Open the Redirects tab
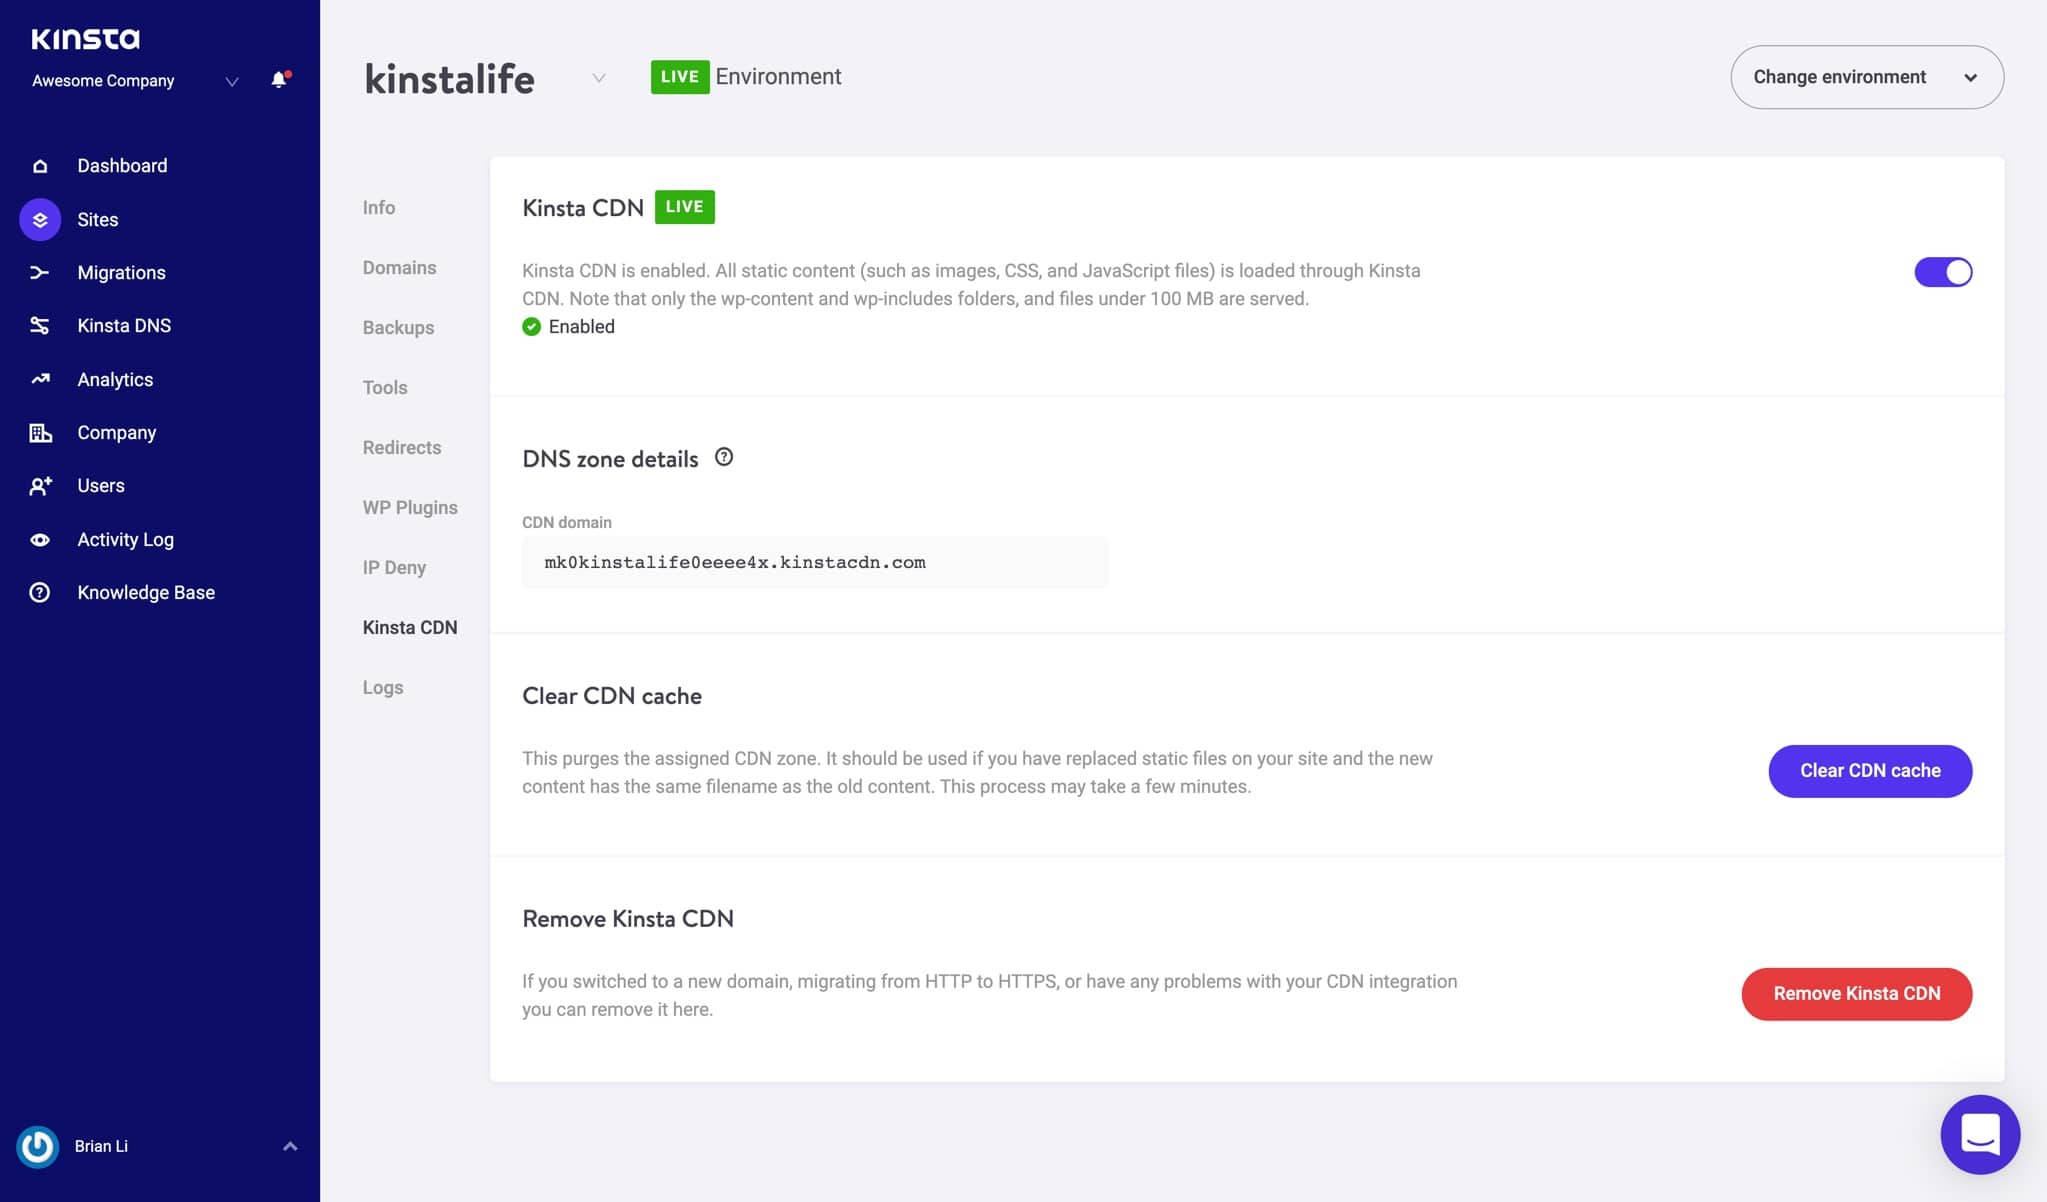This screenshot has width=2047, height=1202. (x=401, y=448)
